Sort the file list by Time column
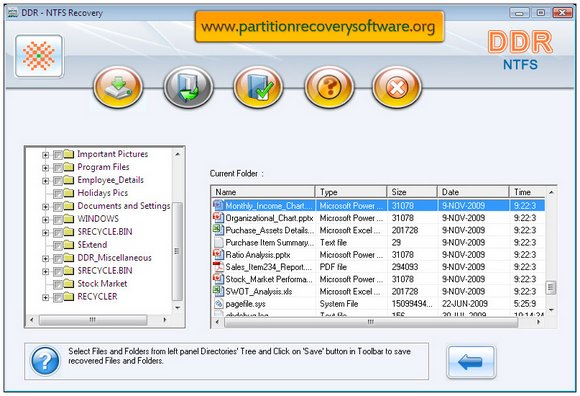The image size is (580, 396). click(527, 192)
